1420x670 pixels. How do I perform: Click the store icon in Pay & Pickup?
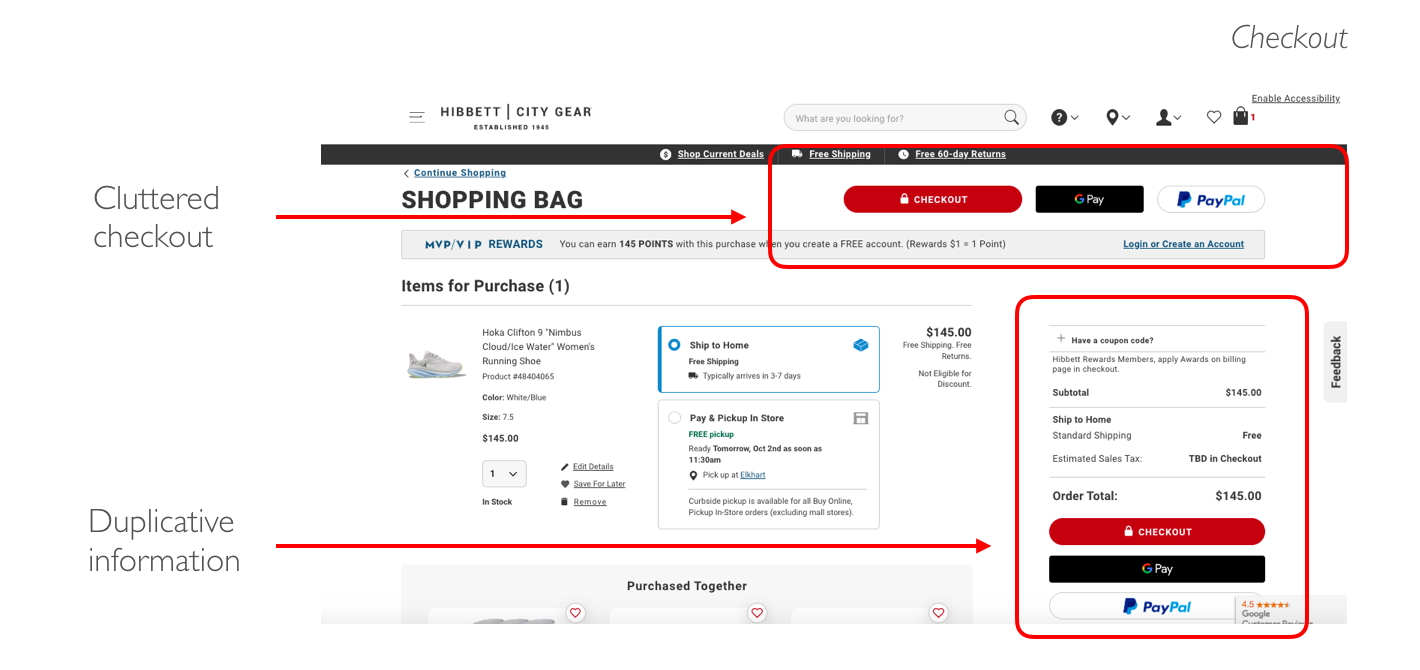(861, 418)
